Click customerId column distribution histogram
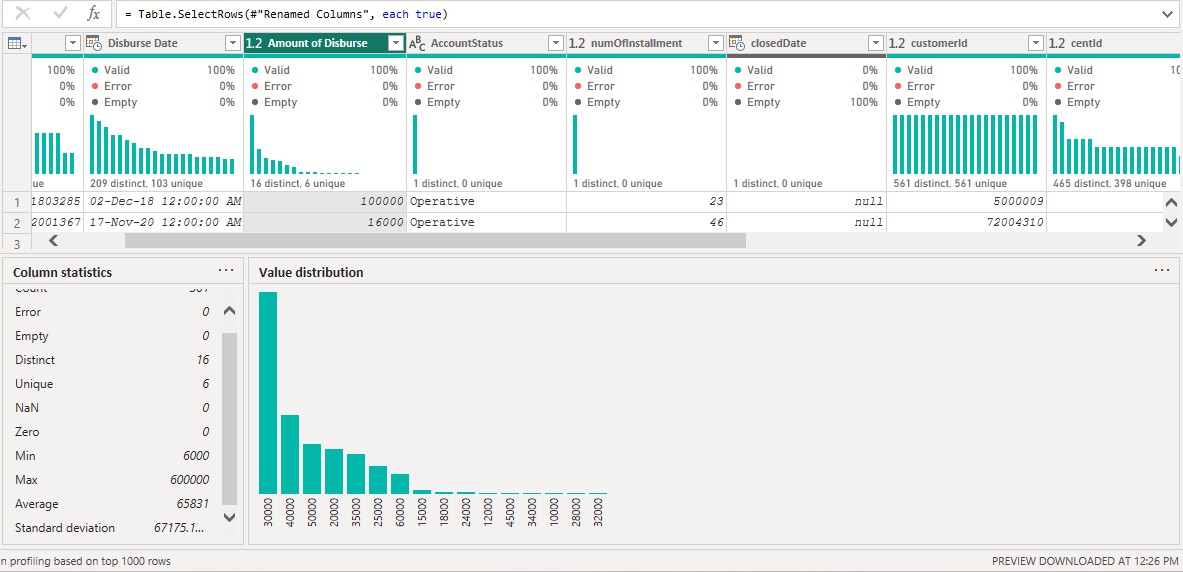The height and width of the screenshot is (572, 1183). point(966,145)
